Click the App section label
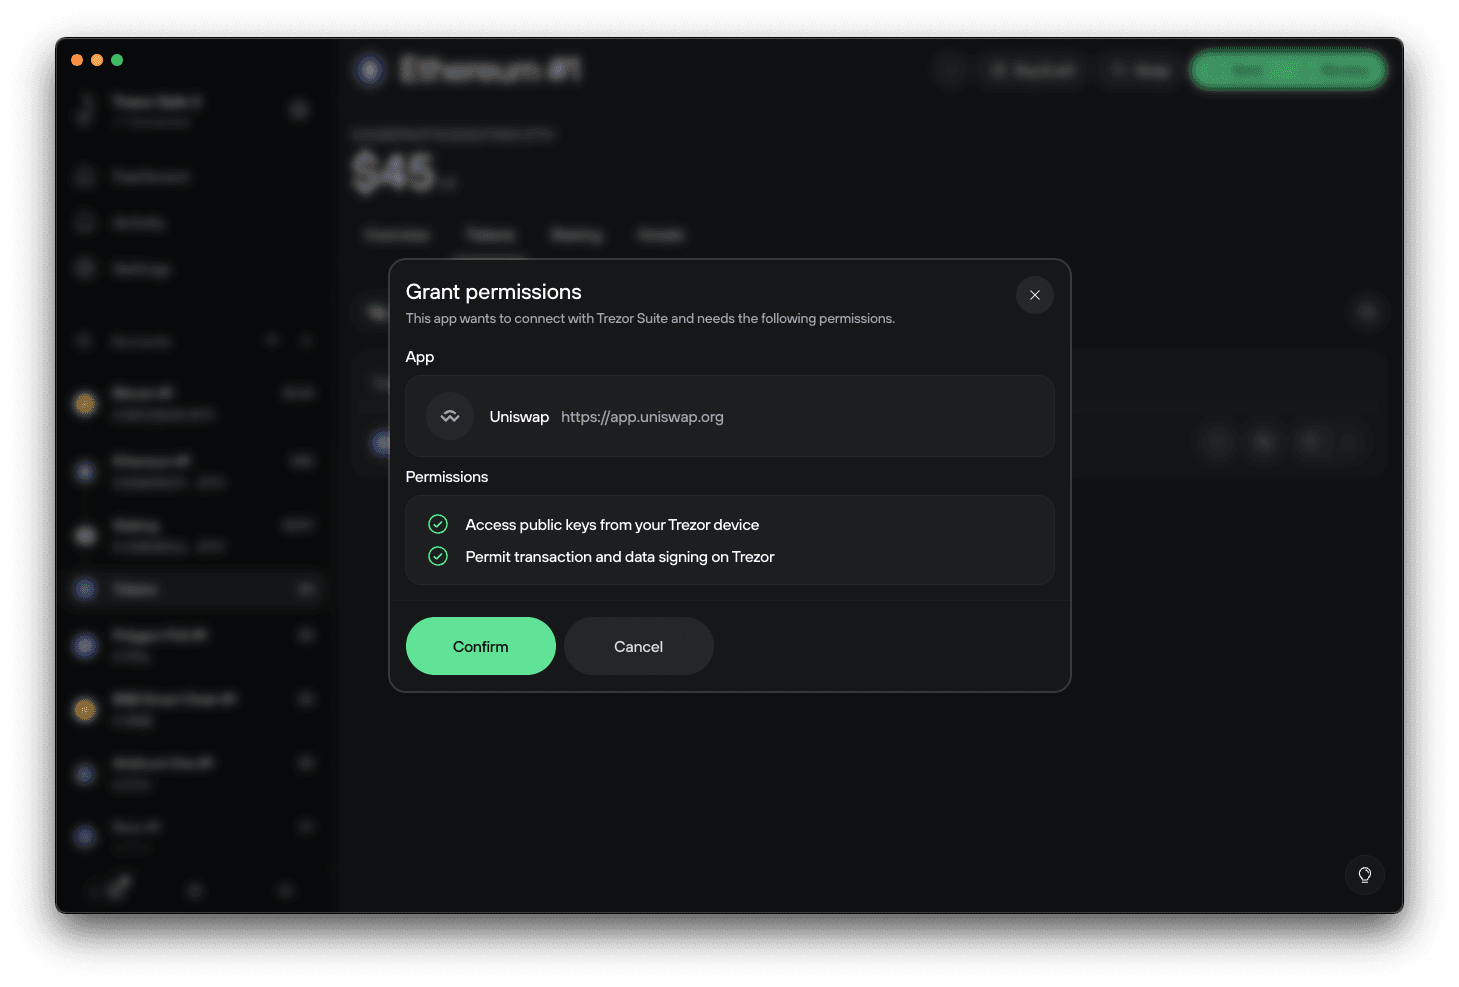 [420, 357]
